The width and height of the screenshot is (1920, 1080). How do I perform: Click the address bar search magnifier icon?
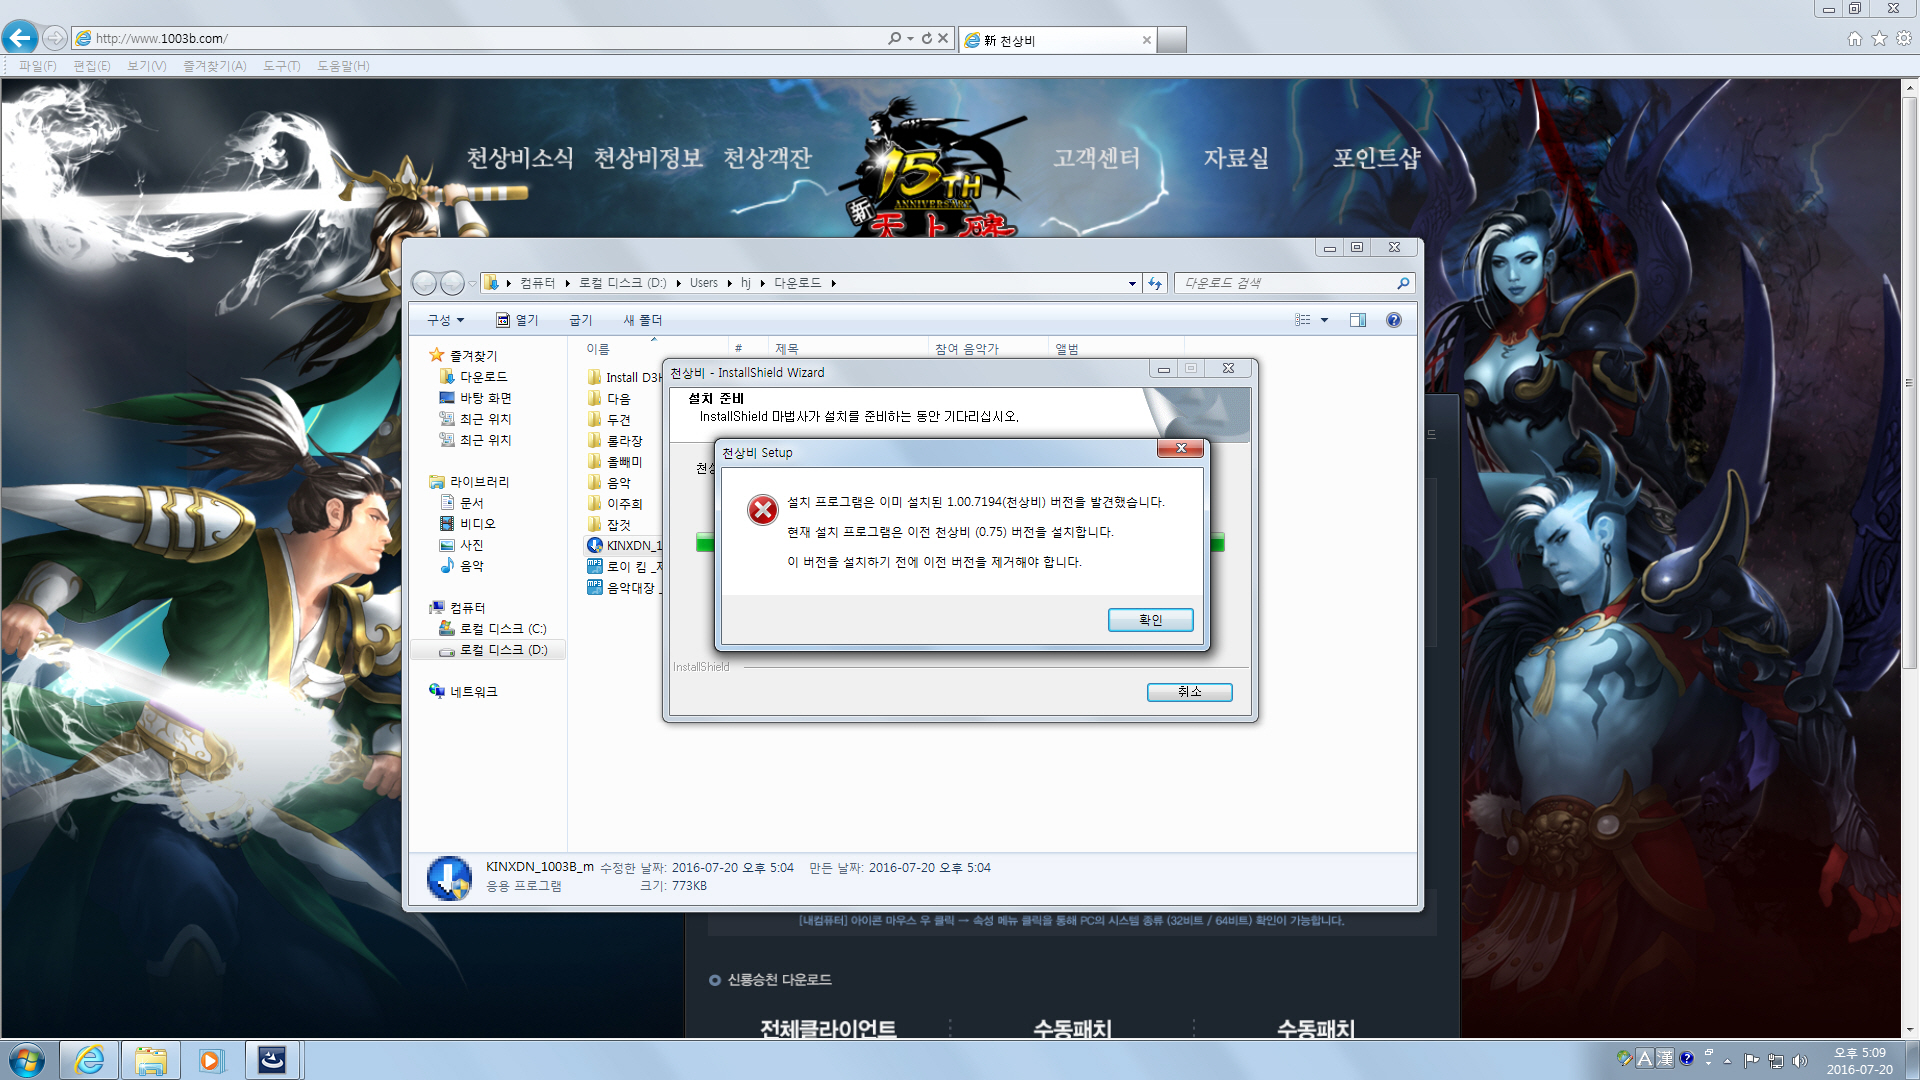point(894,38)
